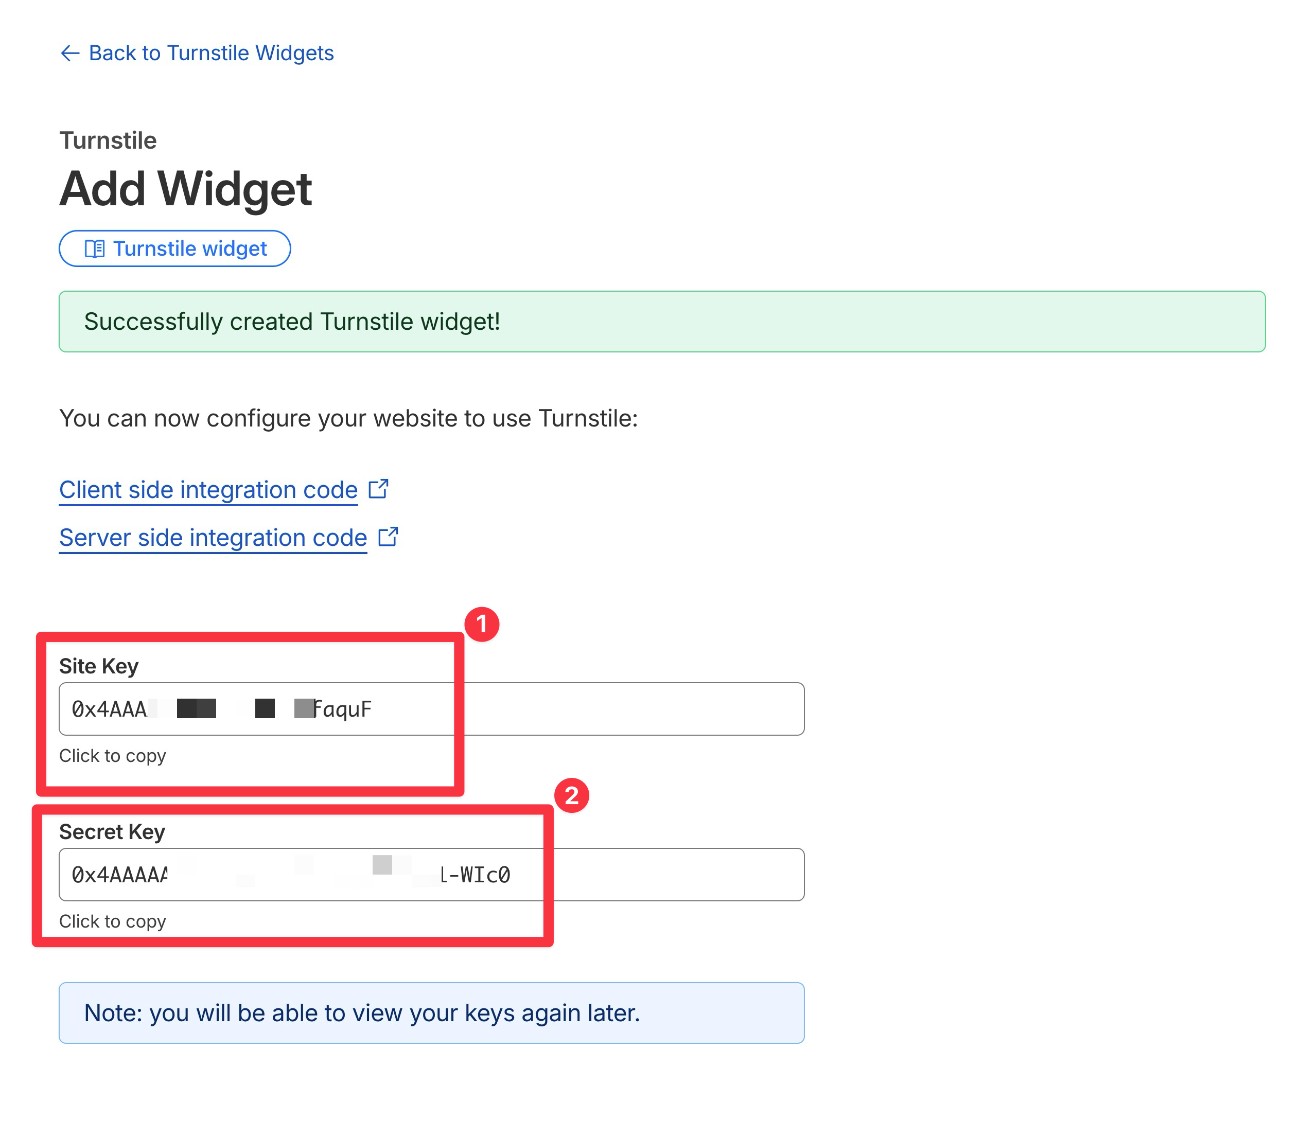Open Server side integration code link
This screenshot has height=1138, width=1300.
tap(213, 538)
